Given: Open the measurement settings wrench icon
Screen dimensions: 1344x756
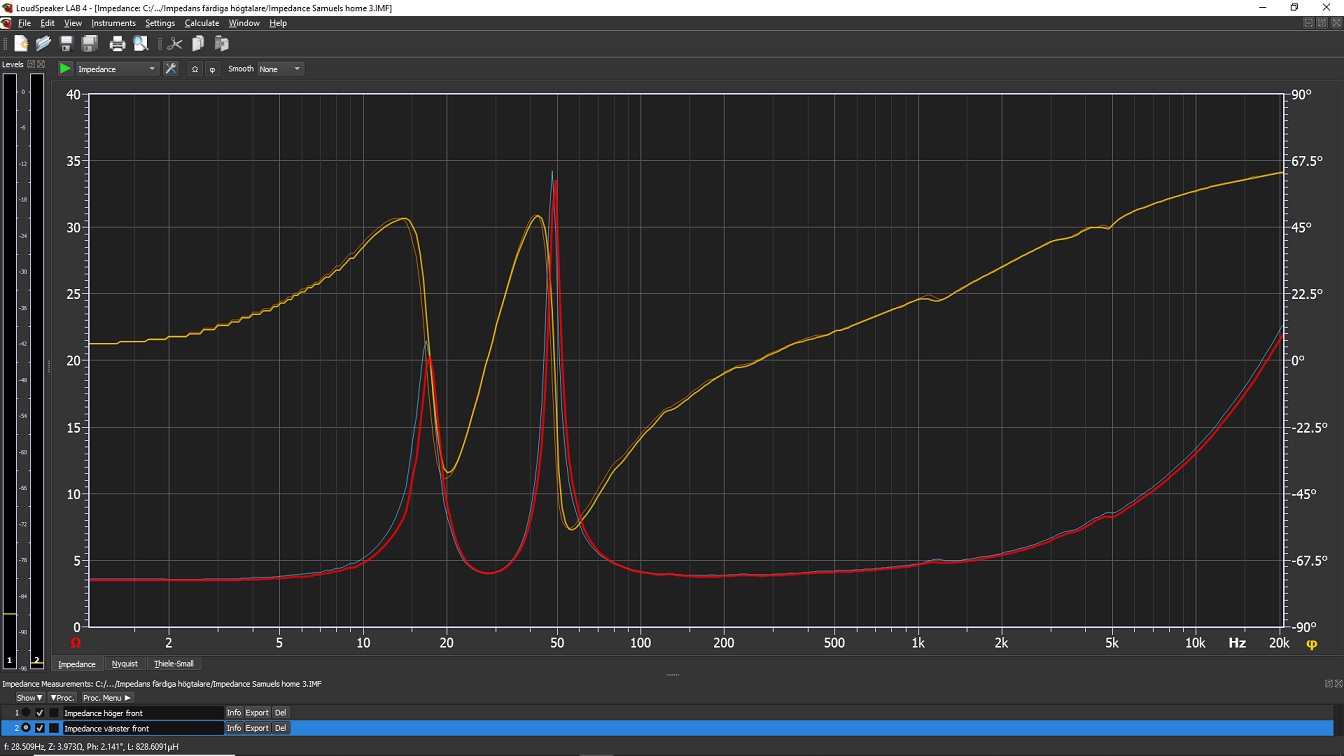Looking at the screenshot, I should pos(171,69).
